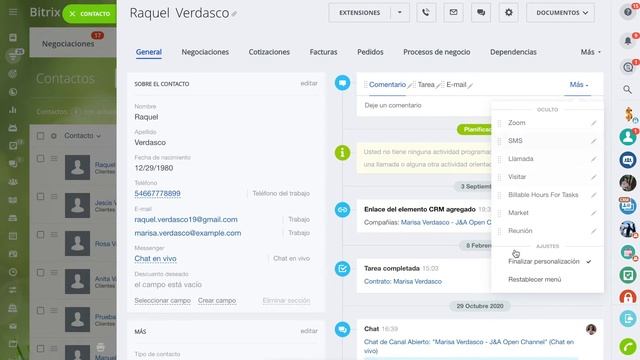The height and width of the screenshot is (360, 640).
Task: Click the green CONTACTO close button
Action: [x=89, y=13]
